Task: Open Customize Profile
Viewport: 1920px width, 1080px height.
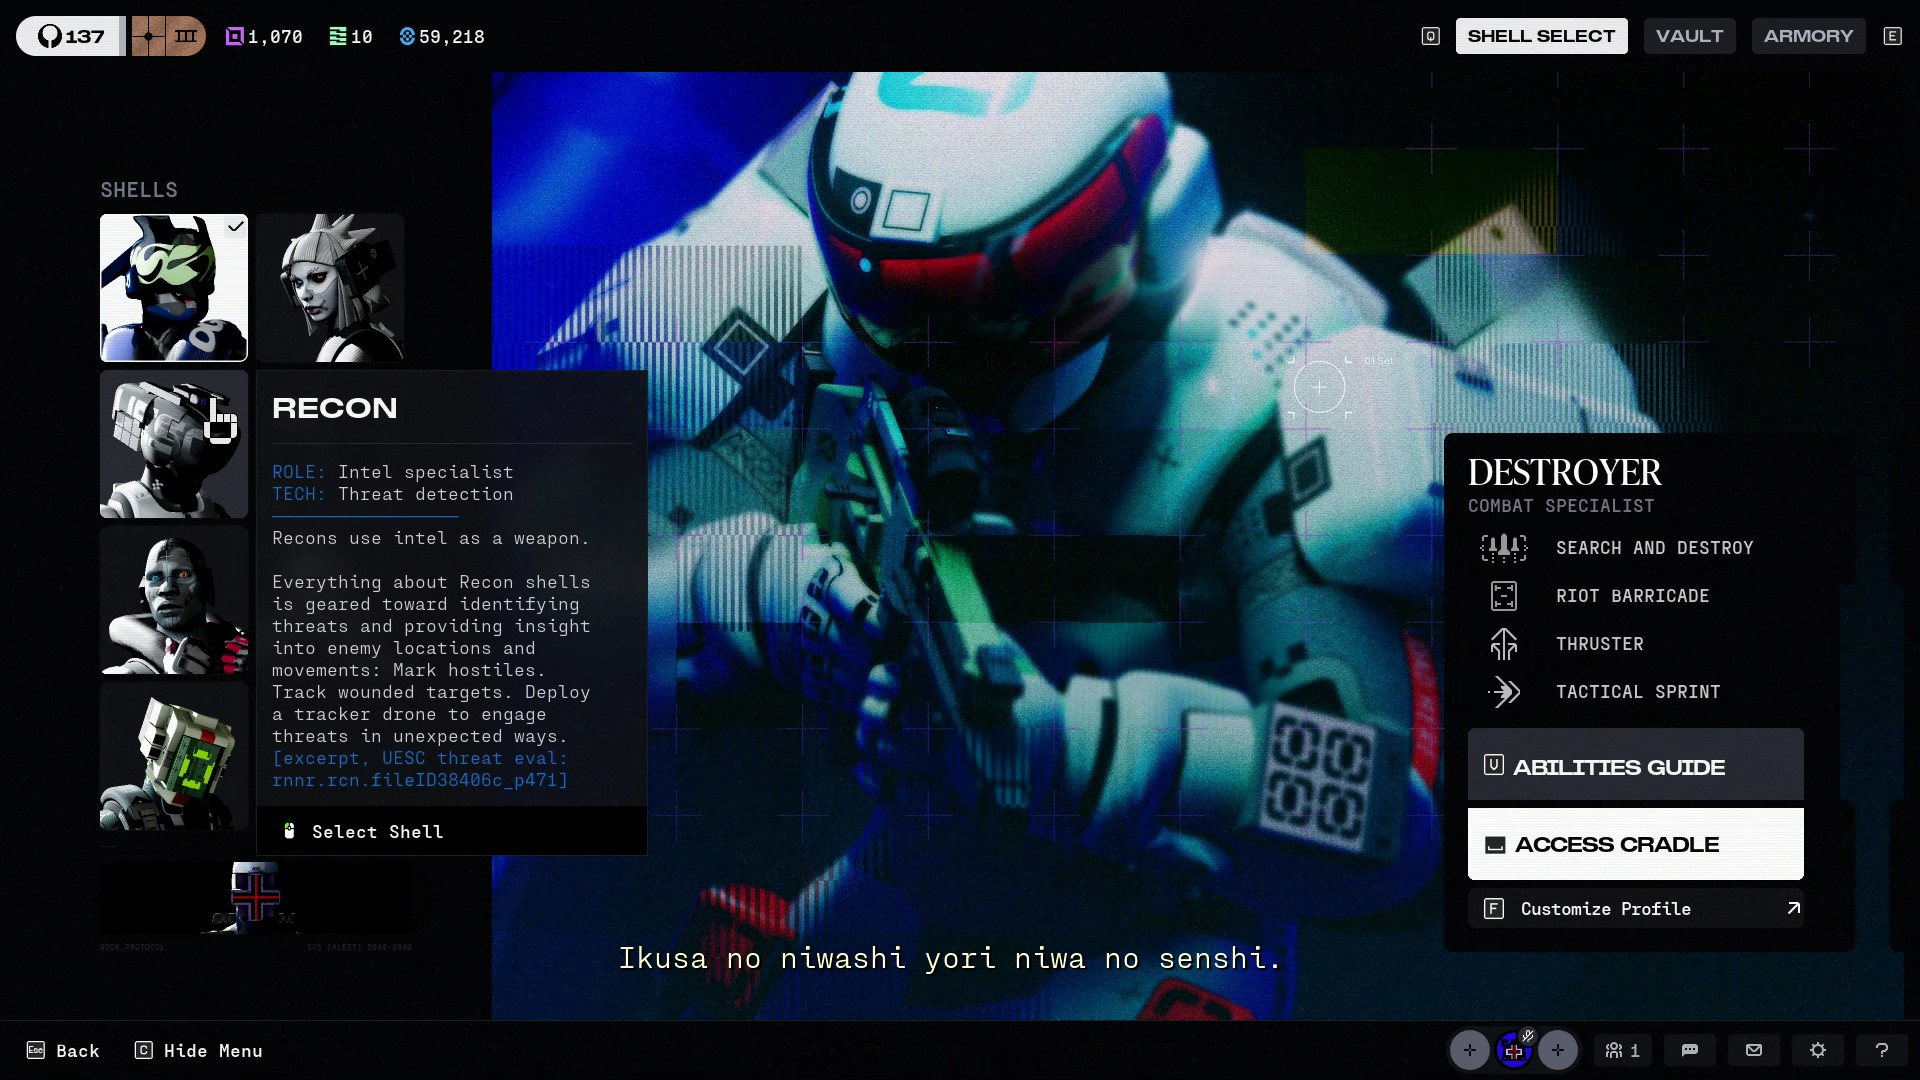Action: pyautogui.click(x=1636, y=908)
